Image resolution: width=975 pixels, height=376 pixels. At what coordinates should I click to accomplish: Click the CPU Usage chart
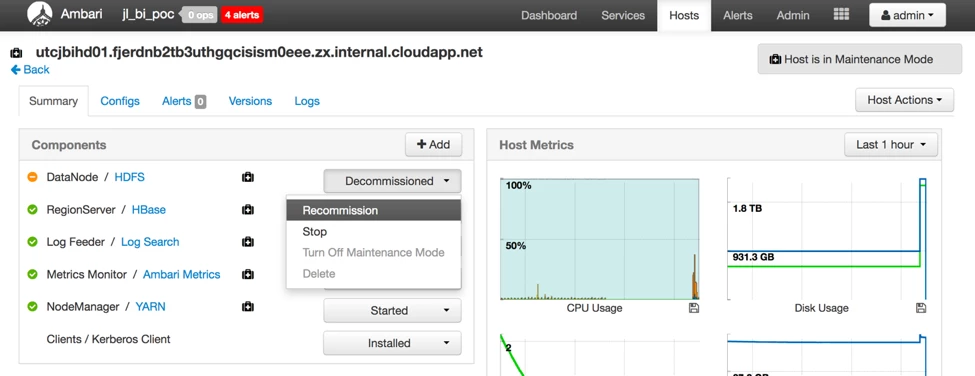599,239
